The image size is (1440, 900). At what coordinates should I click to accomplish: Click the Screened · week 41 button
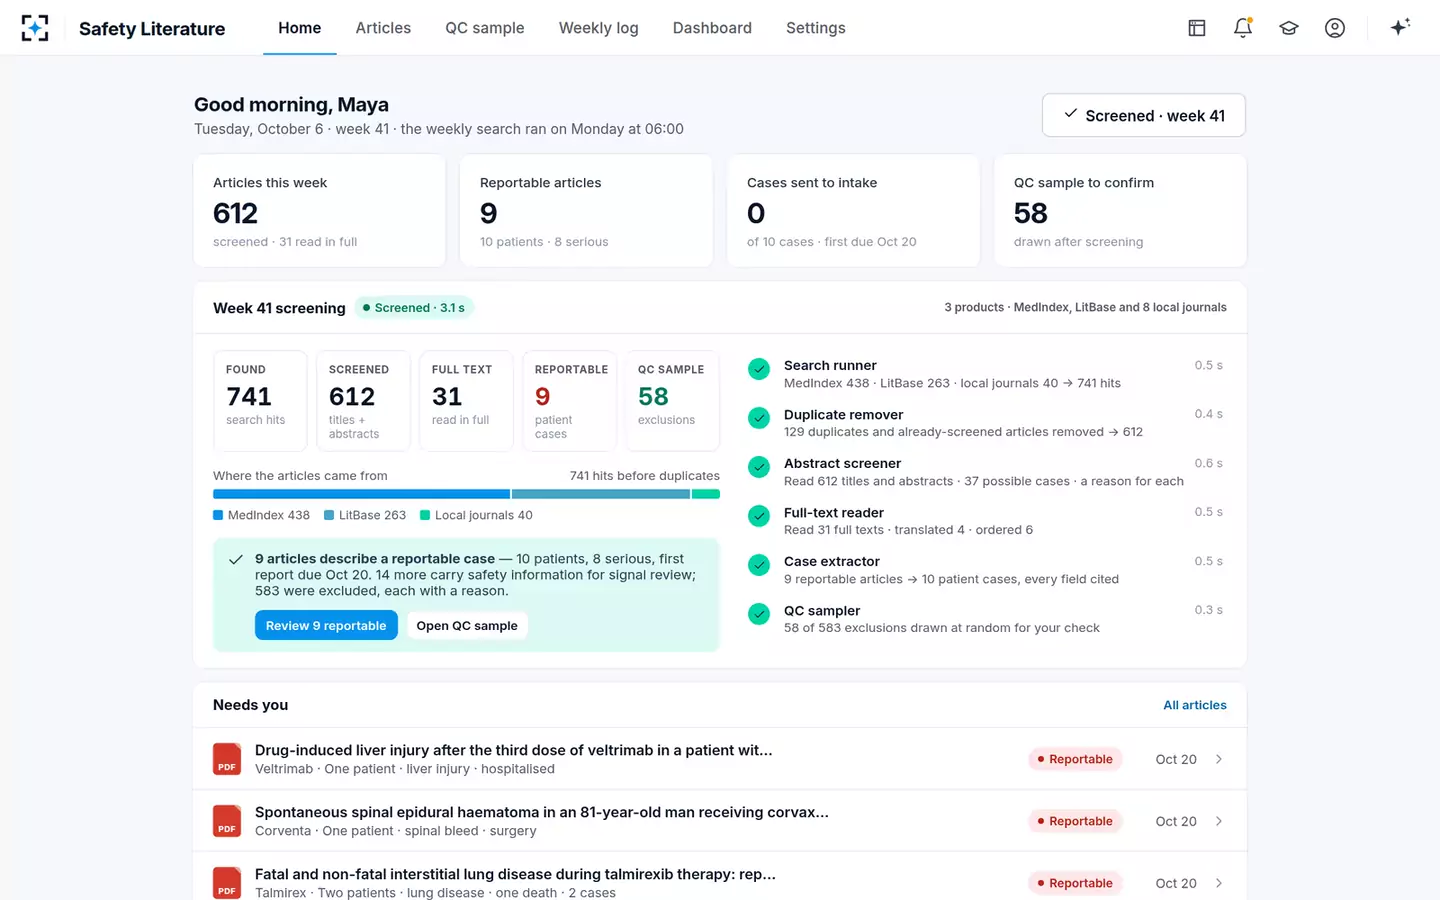point(1144,115)
